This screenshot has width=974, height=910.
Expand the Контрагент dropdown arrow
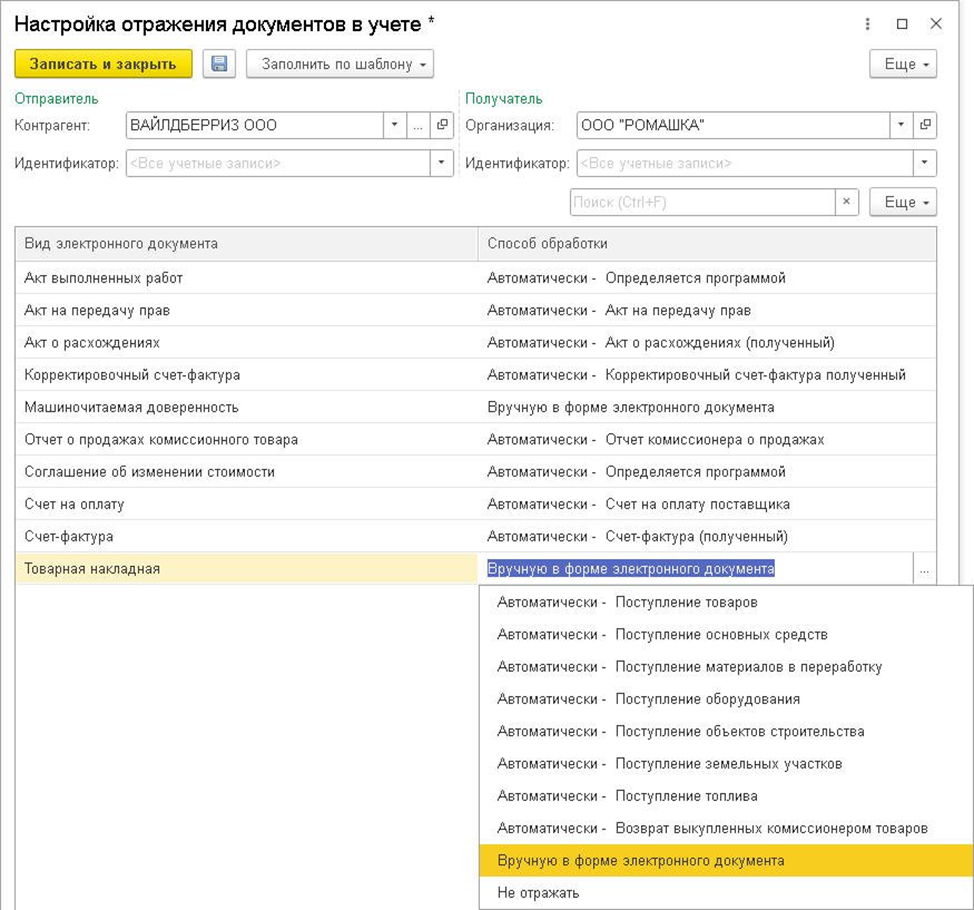395,125
